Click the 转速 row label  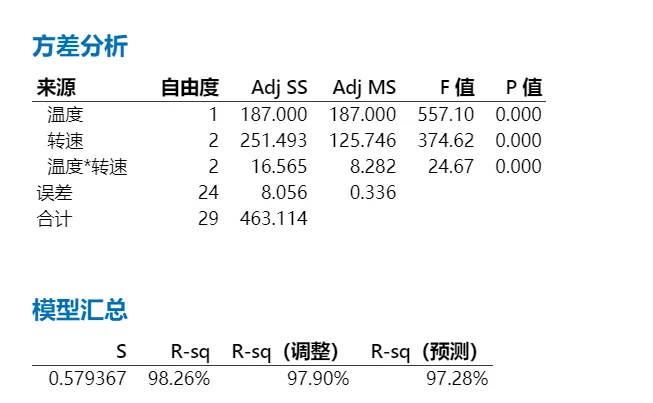pyautogui.click(x=65, y=141)
